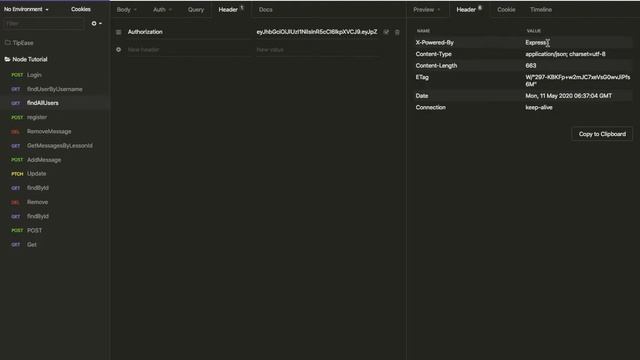Edit the Authorization token value field
This screenshot has width=640, height=360.
(317, 32)
